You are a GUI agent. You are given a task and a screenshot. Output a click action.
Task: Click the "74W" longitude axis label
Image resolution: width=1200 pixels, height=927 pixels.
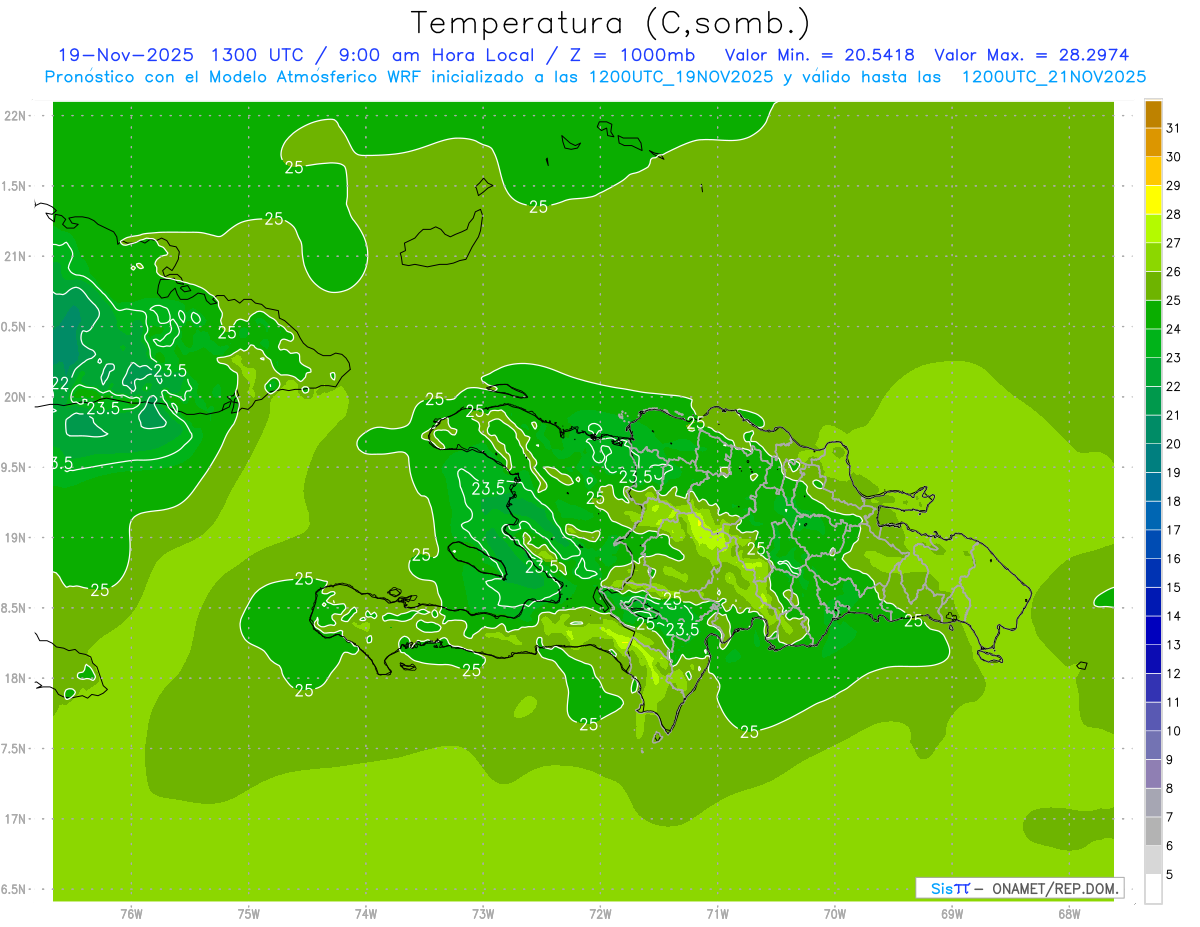click(366, 914)
